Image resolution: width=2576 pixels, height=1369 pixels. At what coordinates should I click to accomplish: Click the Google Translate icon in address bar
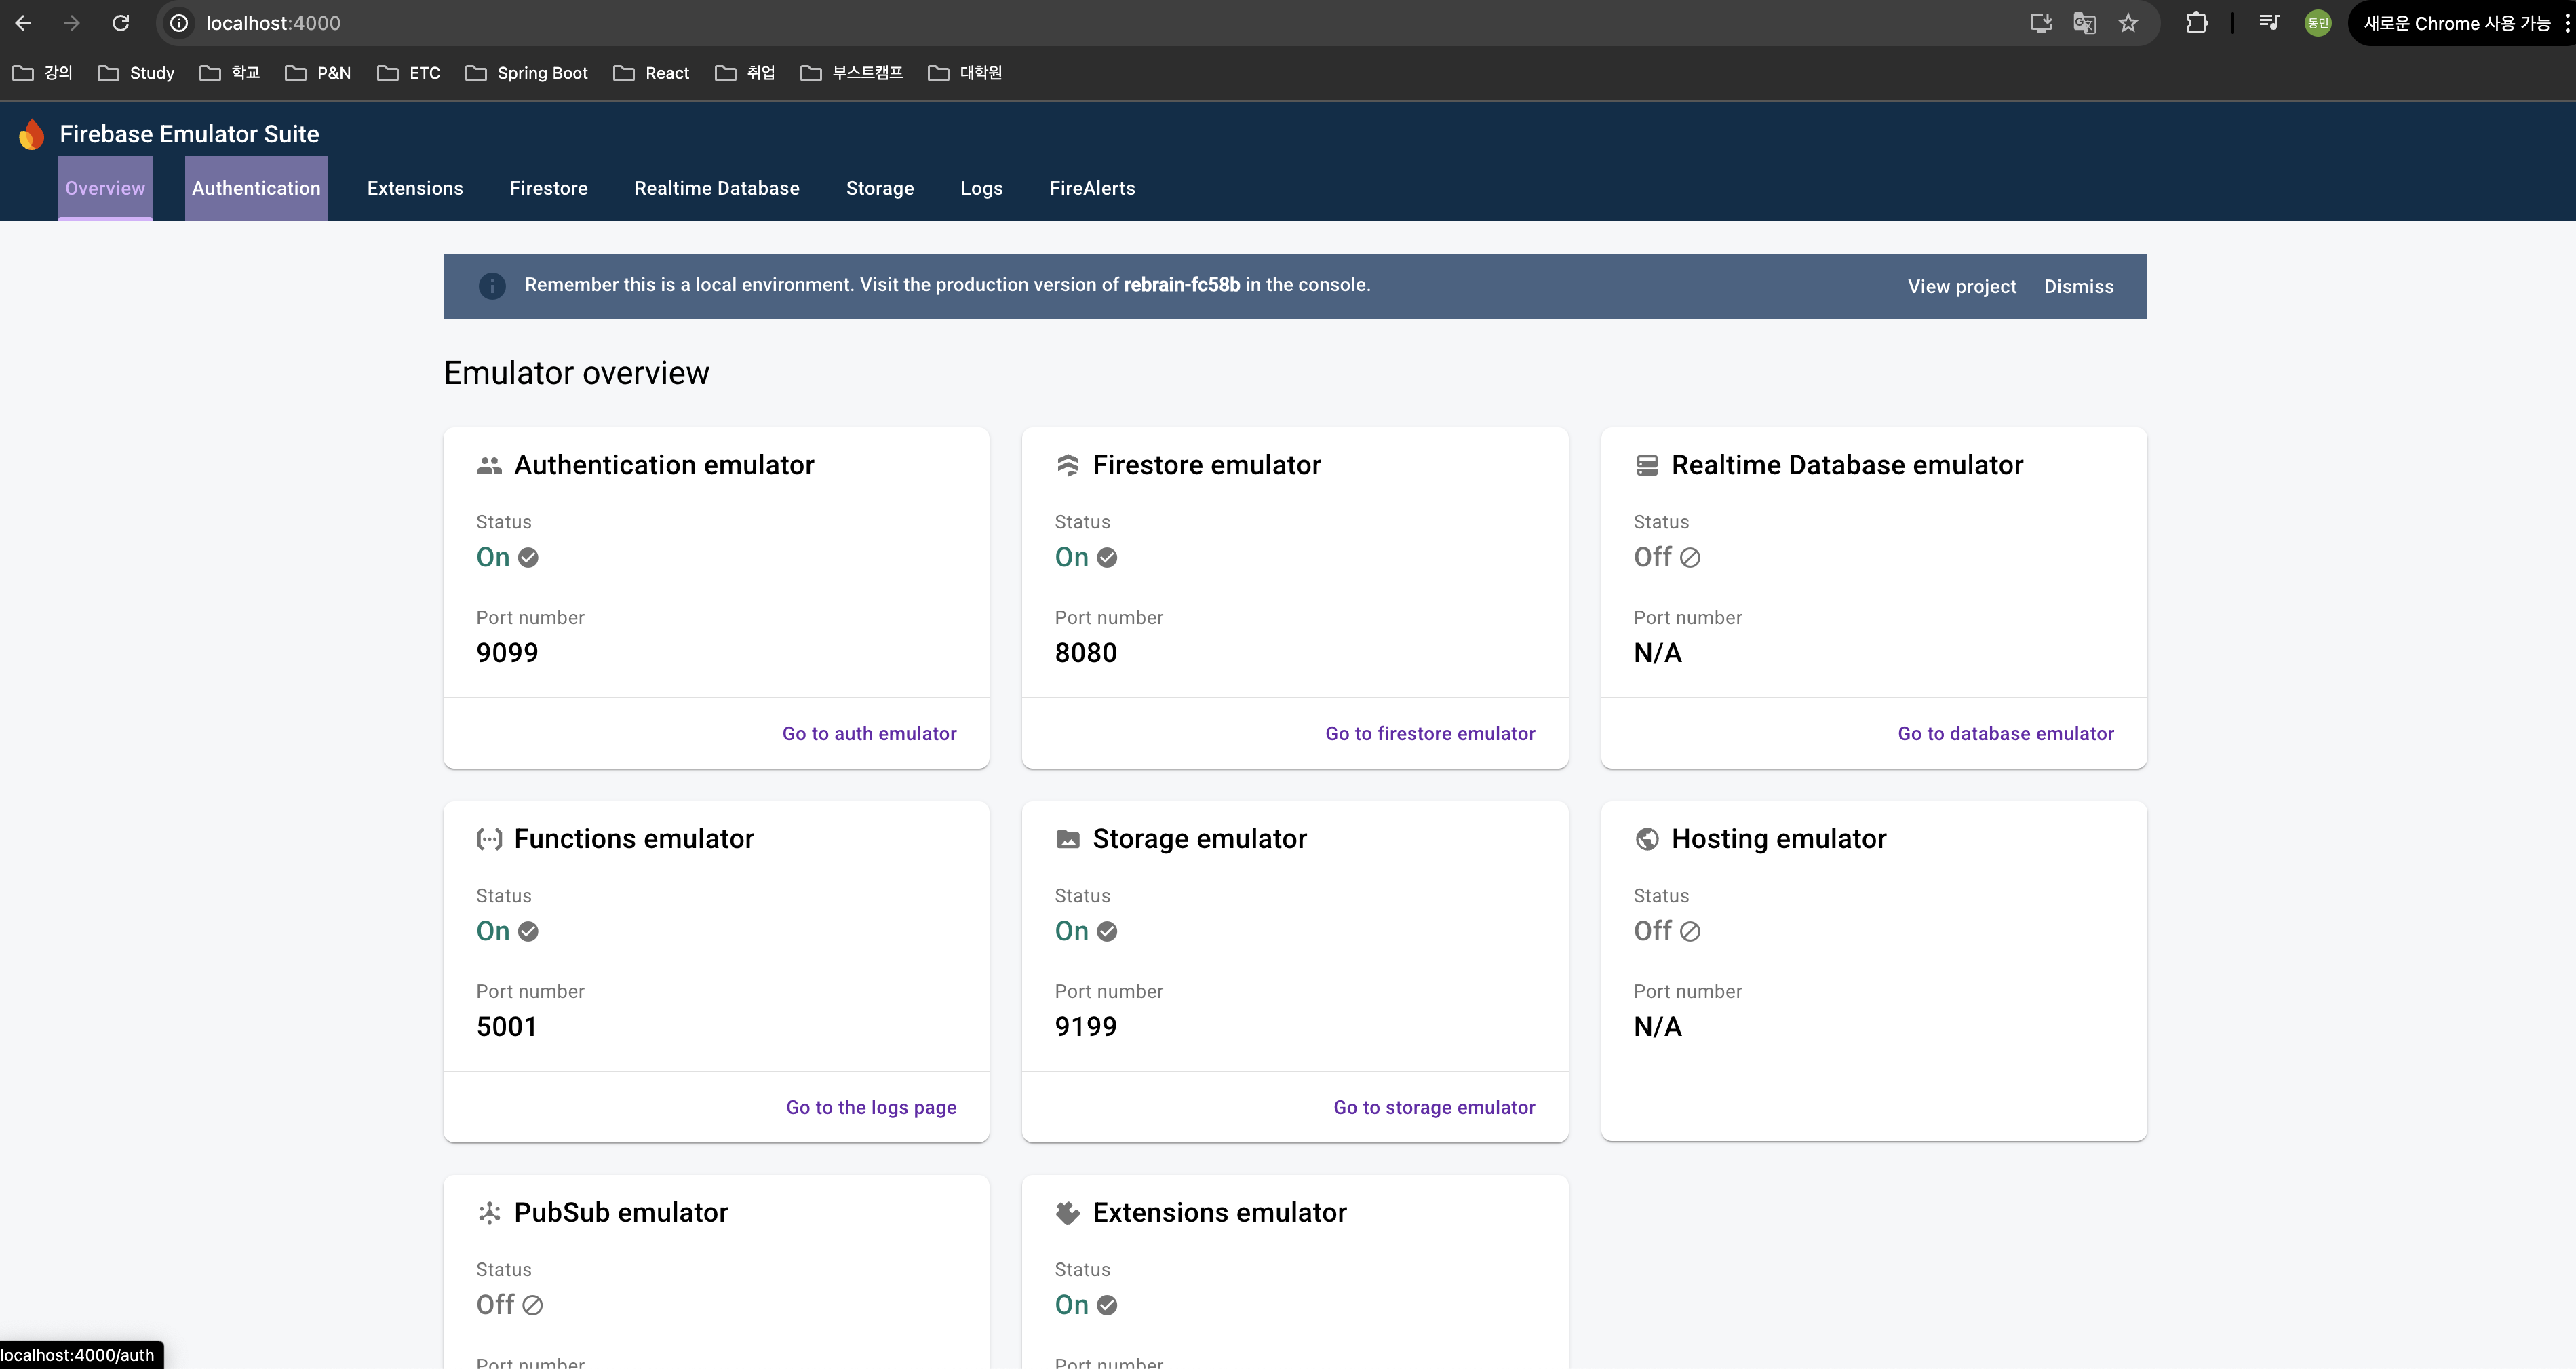pos(2084,23)
